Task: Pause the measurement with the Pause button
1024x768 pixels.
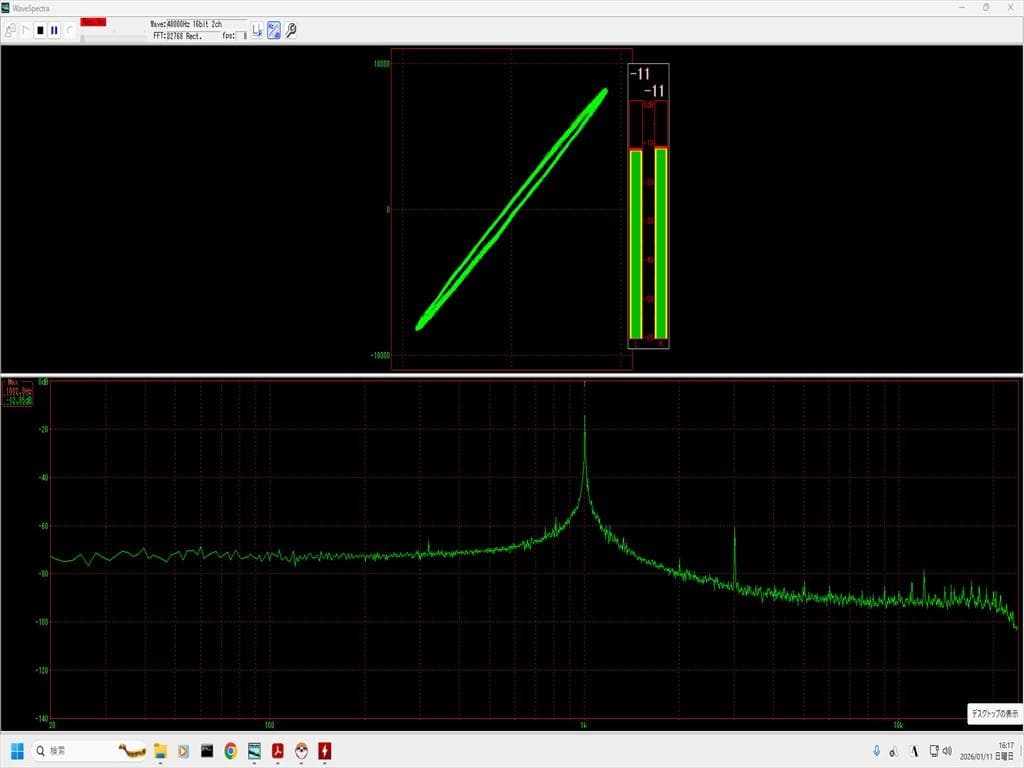Action: click(x=54, y=30)
